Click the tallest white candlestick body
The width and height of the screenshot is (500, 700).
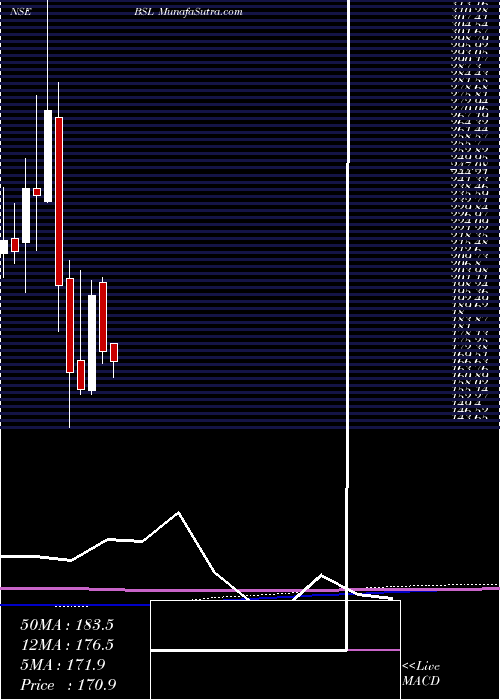(x=92, y=343)
